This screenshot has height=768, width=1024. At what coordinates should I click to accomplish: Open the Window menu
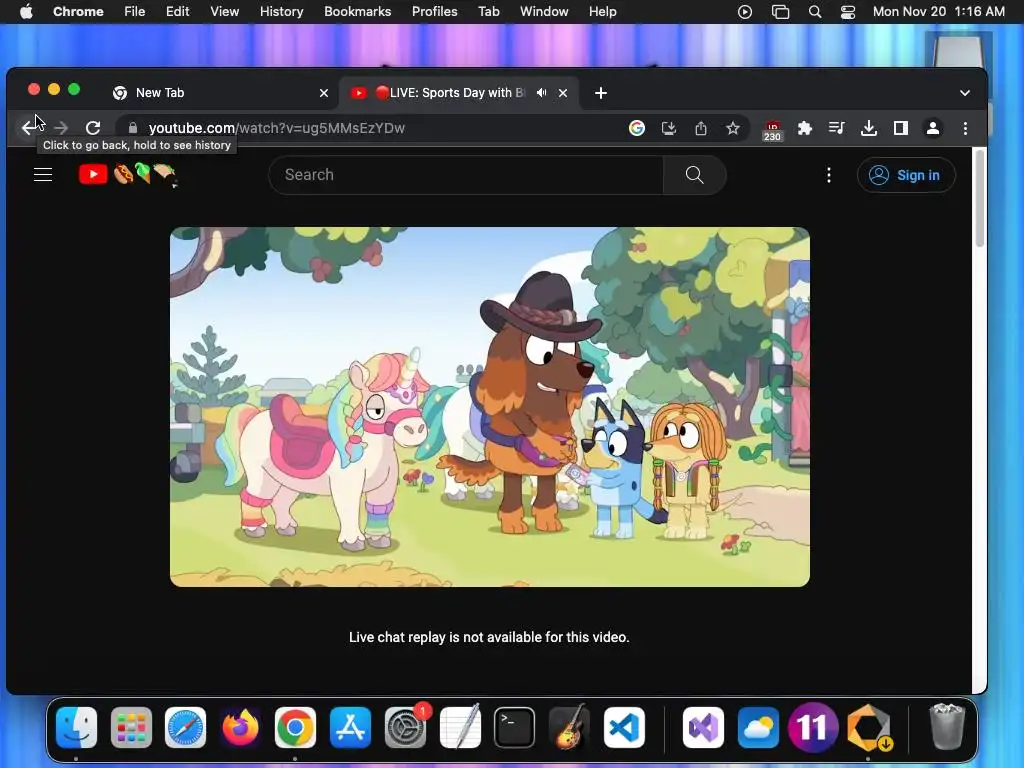[544, 12]
